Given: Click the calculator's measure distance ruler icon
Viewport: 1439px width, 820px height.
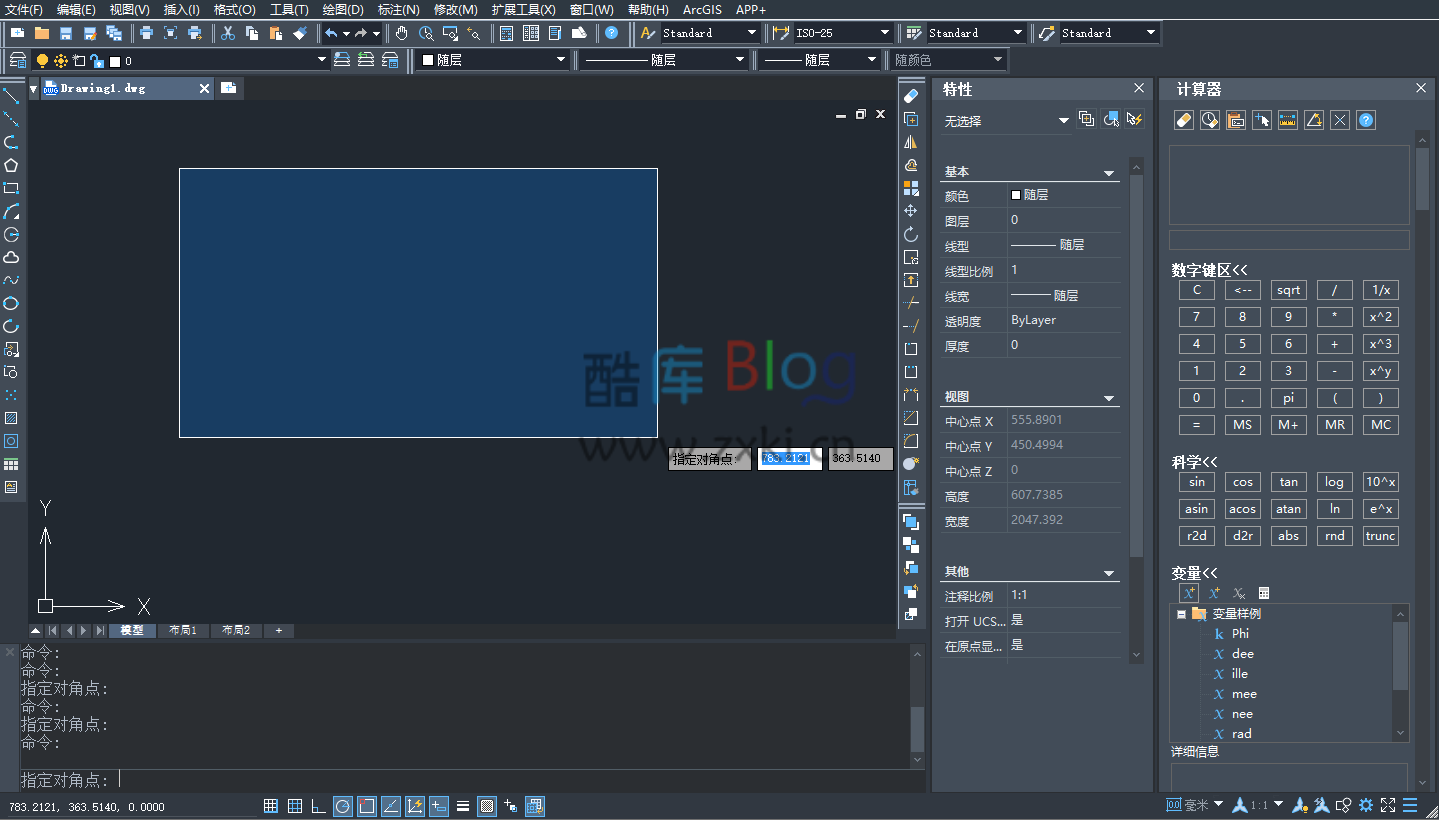Looking at the screenshot, I should click(1288, 120).
